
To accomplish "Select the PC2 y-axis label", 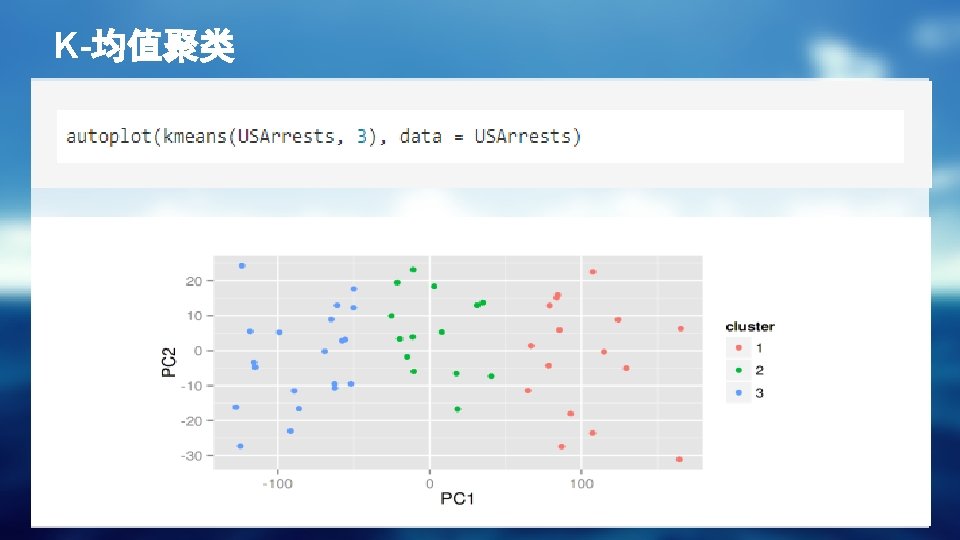I will click(168, 361).
